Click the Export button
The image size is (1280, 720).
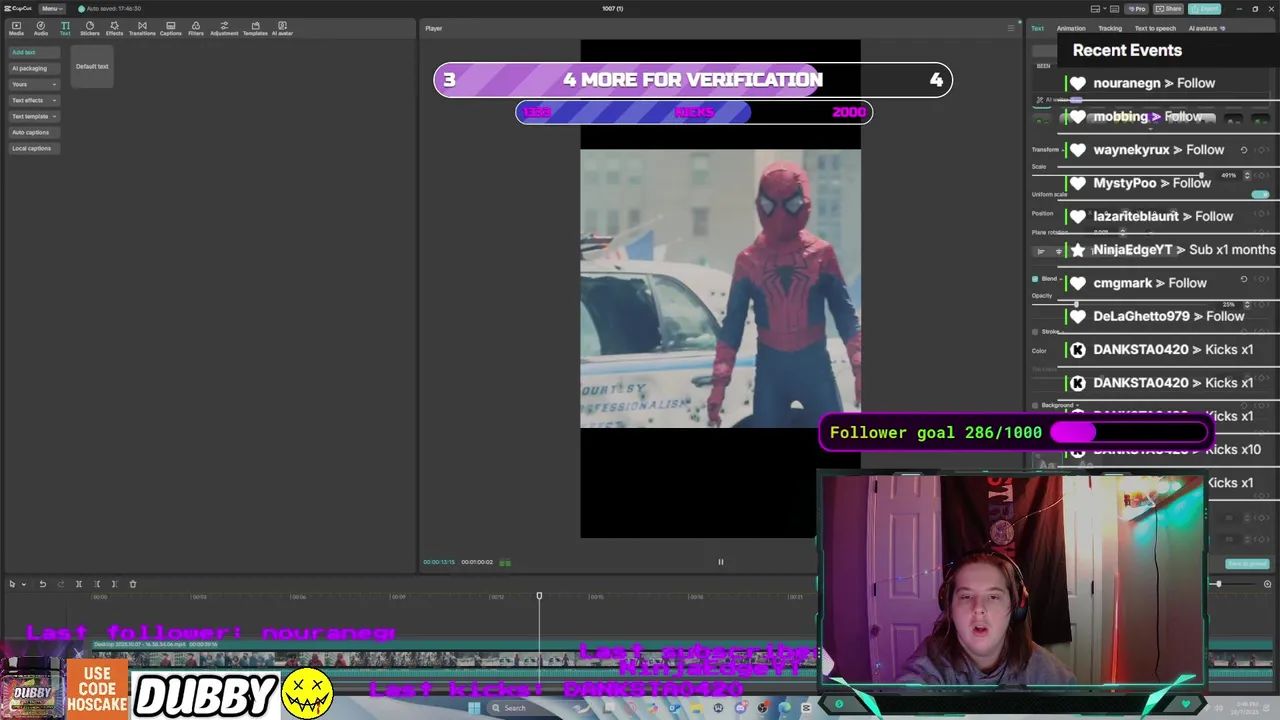tap(1206, 8)
